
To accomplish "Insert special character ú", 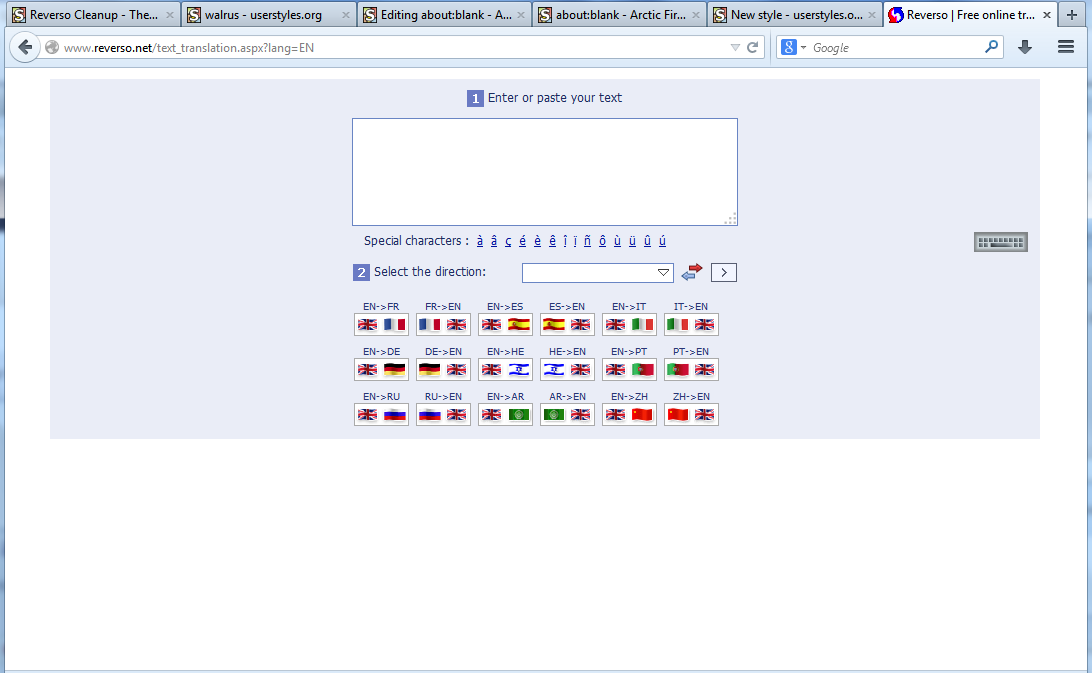I will click(x=662, y=241).
